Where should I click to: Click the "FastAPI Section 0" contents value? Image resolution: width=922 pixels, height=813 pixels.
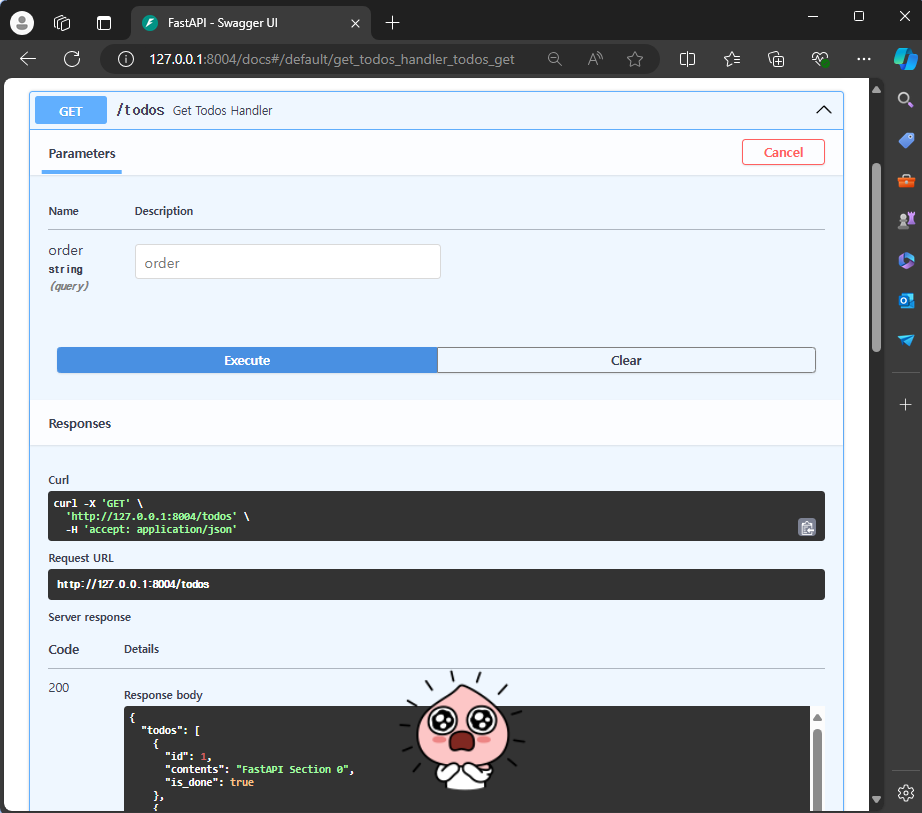(293, 769)
